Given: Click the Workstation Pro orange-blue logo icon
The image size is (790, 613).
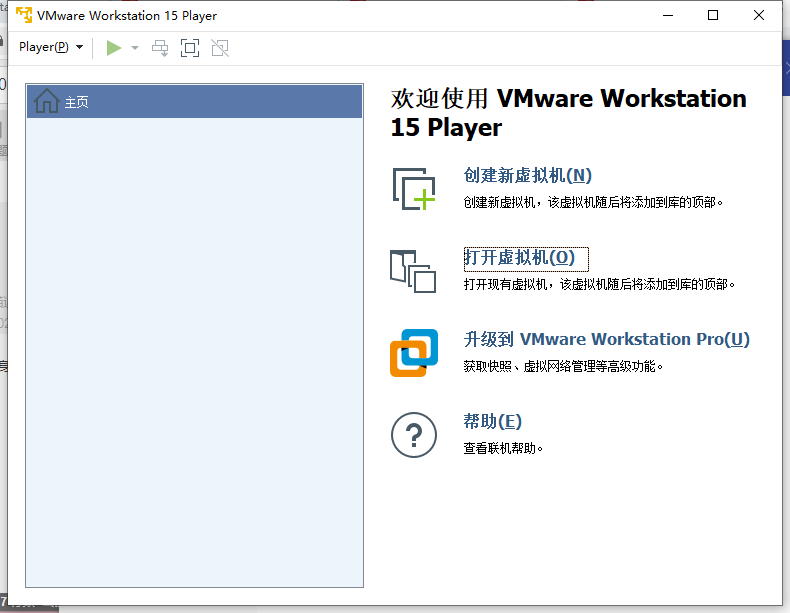Looking at the screenshot, I should pos(414,353).
